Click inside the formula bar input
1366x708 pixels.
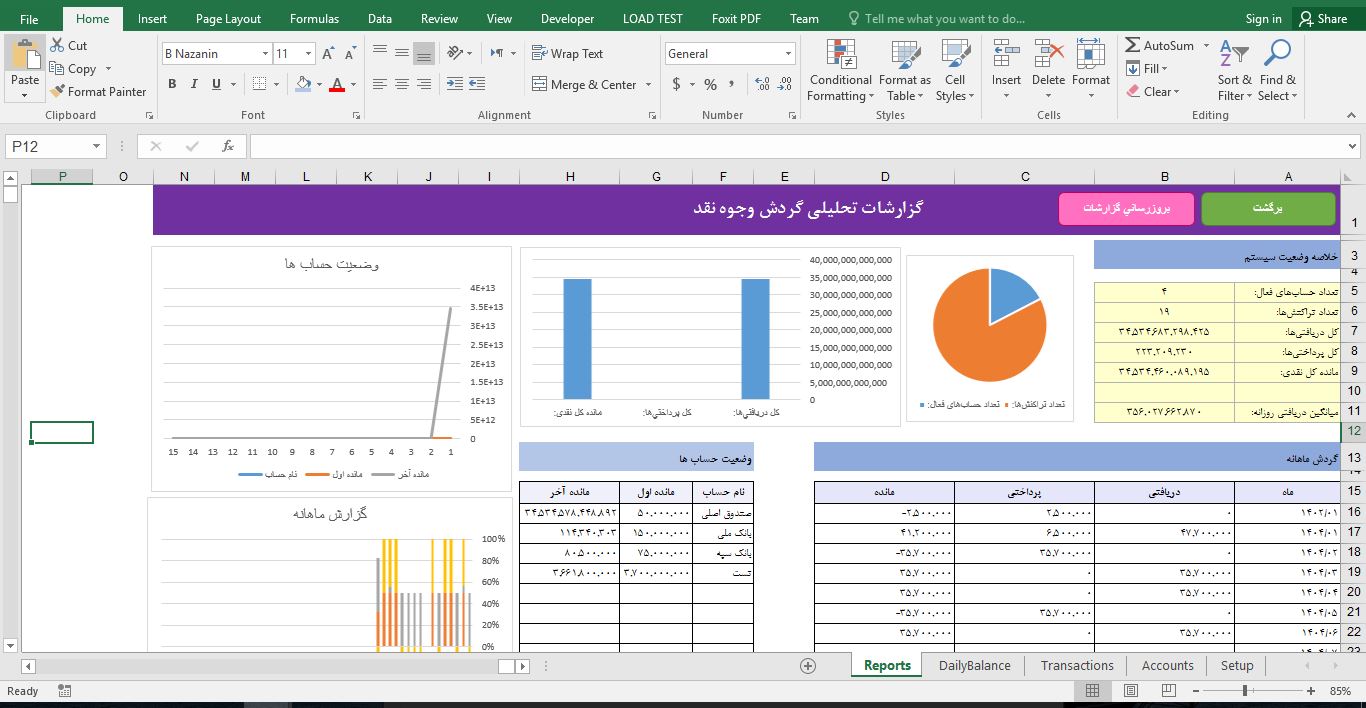[800, 147]
